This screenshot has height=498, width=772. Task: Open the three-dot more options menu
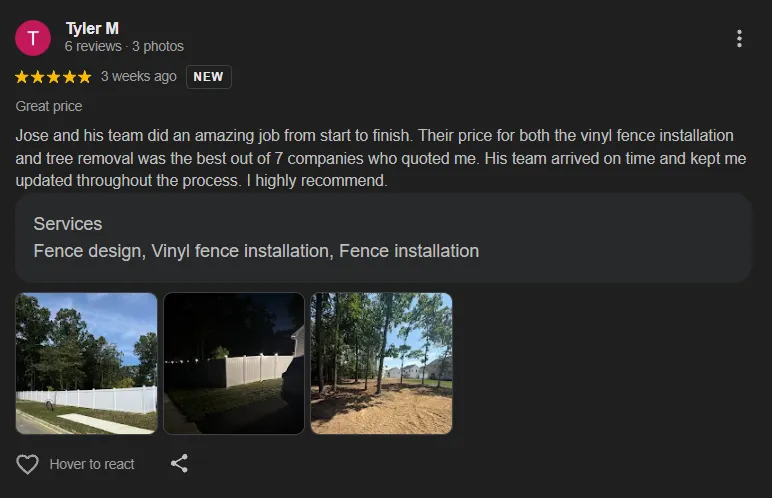(739, 39)
